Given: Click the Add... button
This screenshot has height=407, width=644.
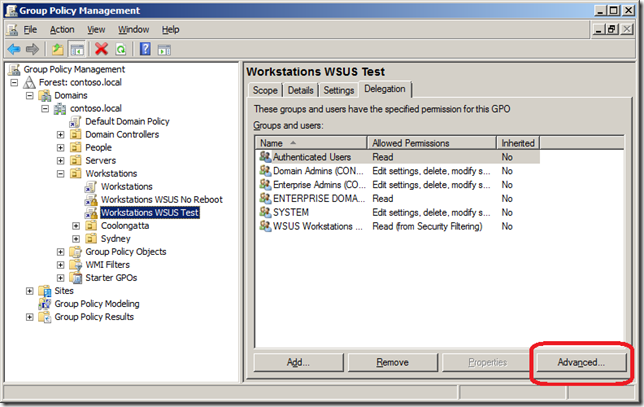Looking at the screenshot, I should [x=298, y=362].
